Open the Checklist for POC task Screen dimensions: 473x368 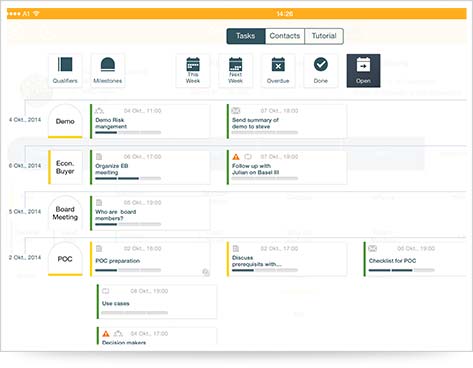pyautogui.click(x=415, y=259)
